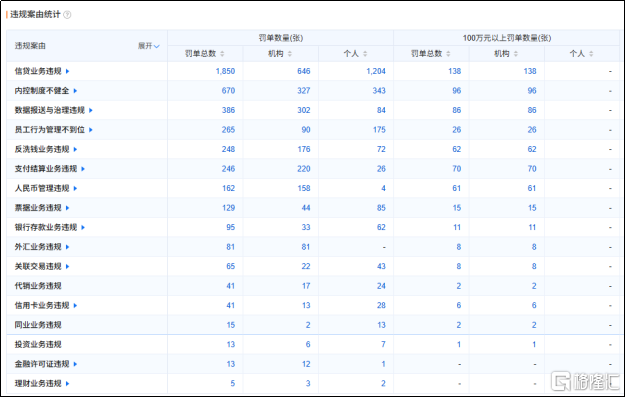Expand the 内控制度不健全 row

(x=75, y=91)
